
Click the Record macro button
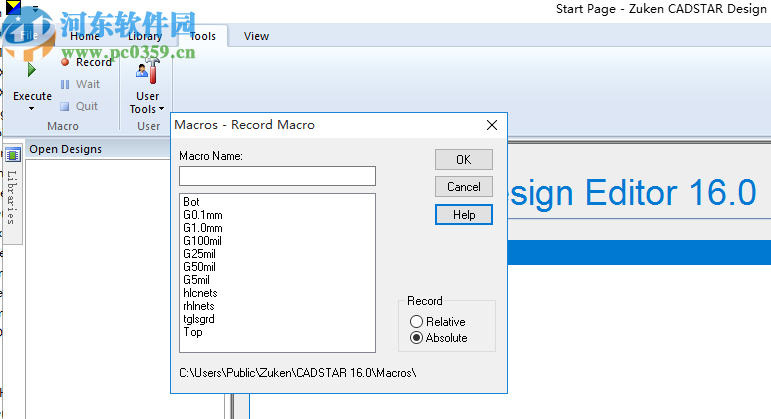(x=87, y=62)
